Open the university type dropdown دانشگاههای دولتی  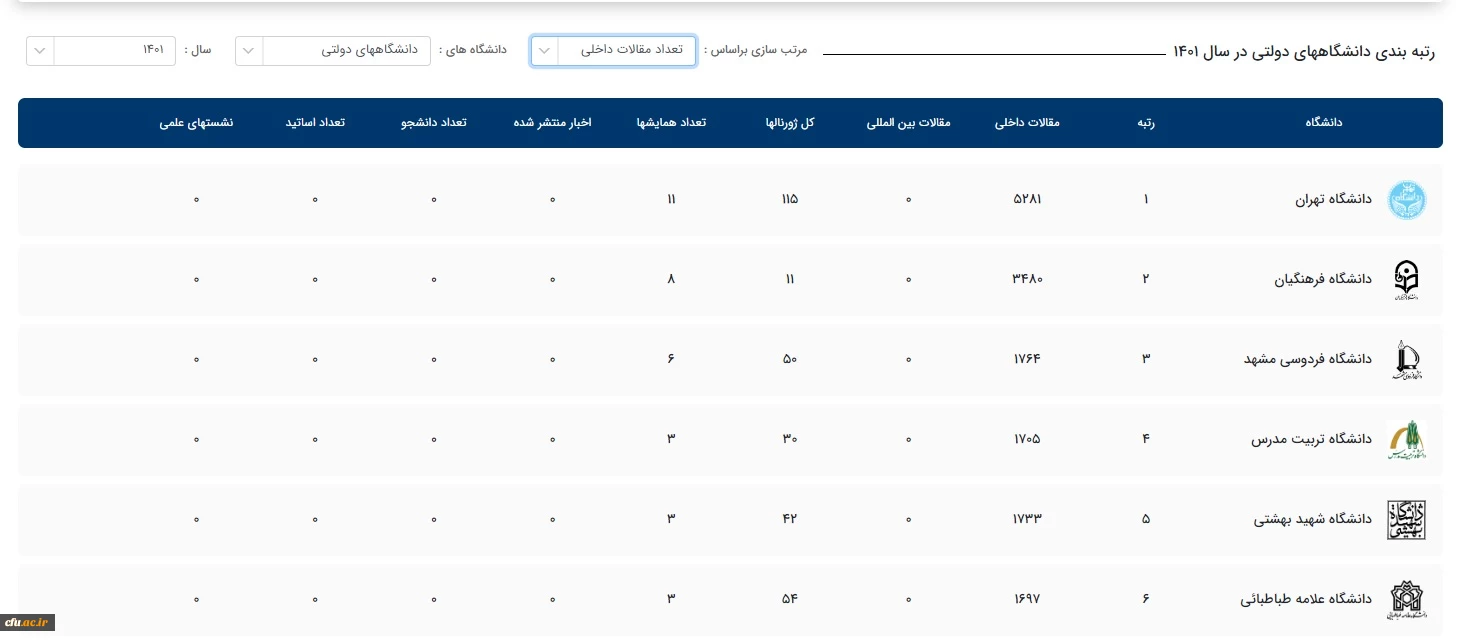coord(333,51)
